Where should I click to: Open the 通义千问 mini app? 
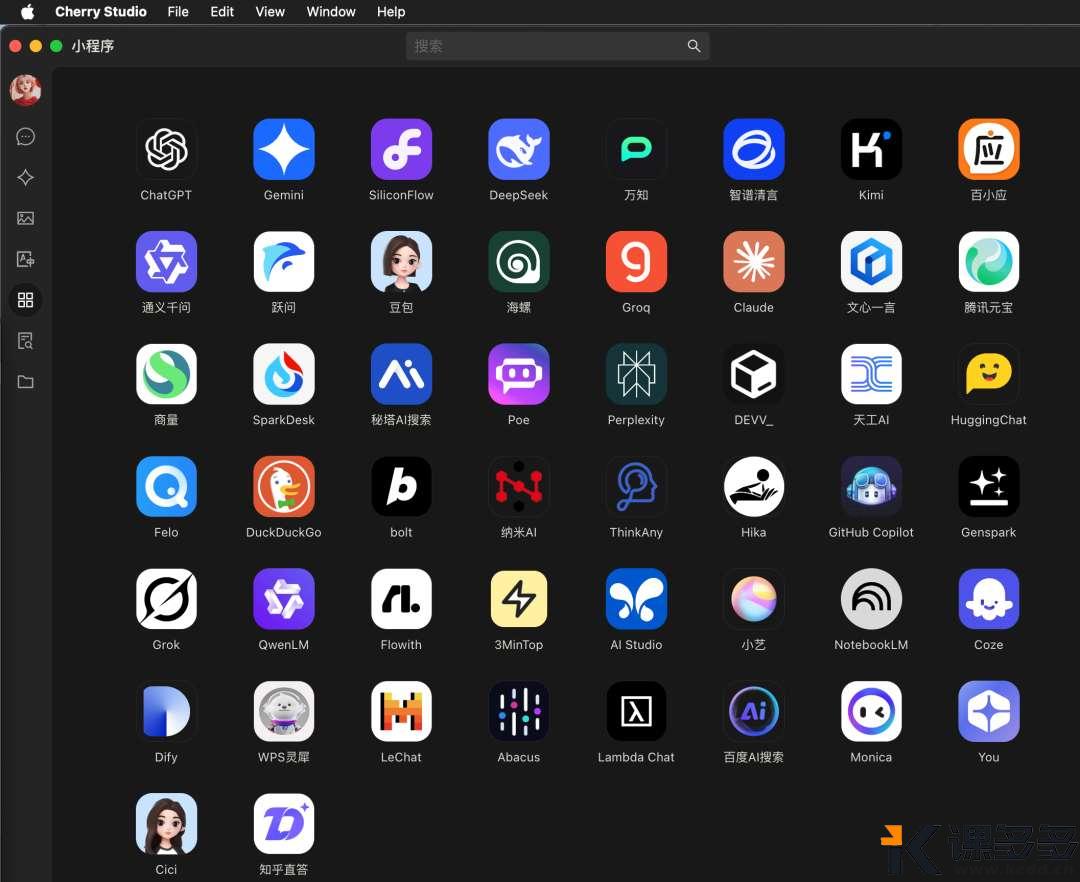tap(166, 262)
